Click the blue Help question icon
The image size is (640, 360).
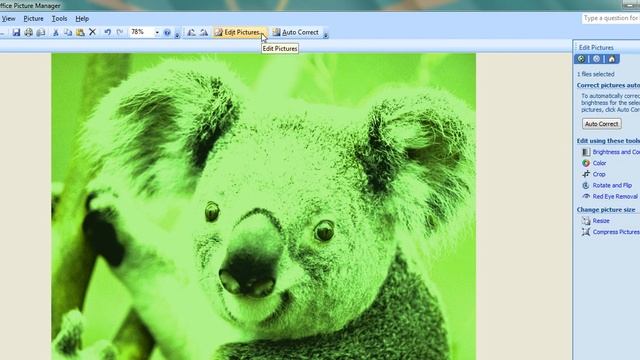coord(167,33)
